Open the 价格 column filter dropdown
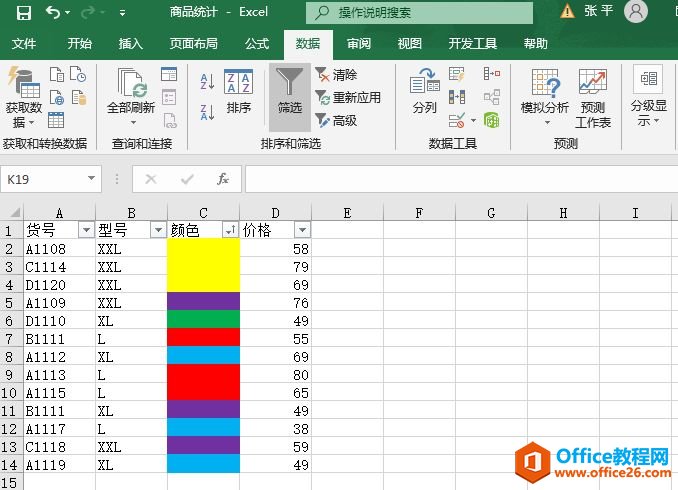This screenshot has width=678, height=490. 303,230
